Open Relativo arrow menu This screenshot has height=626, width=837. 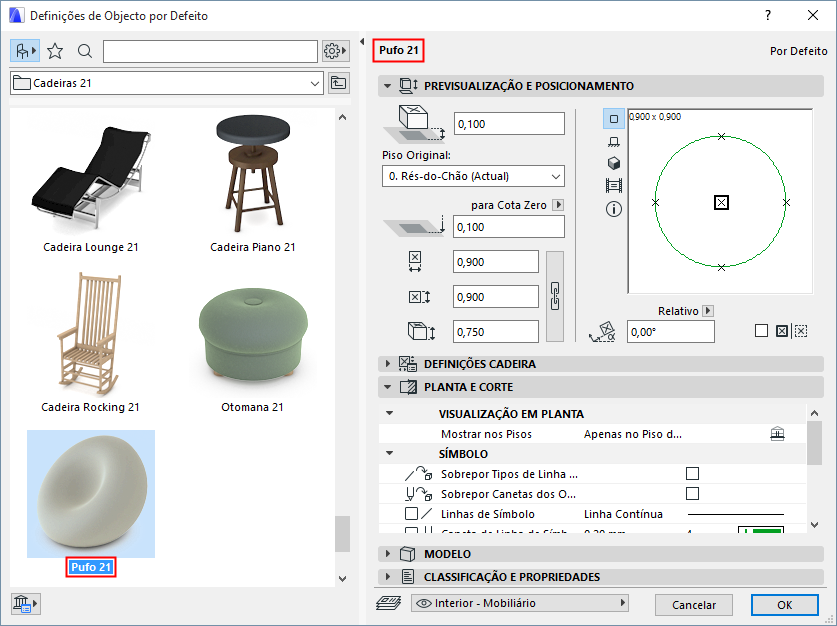click(x=708, y=311)
